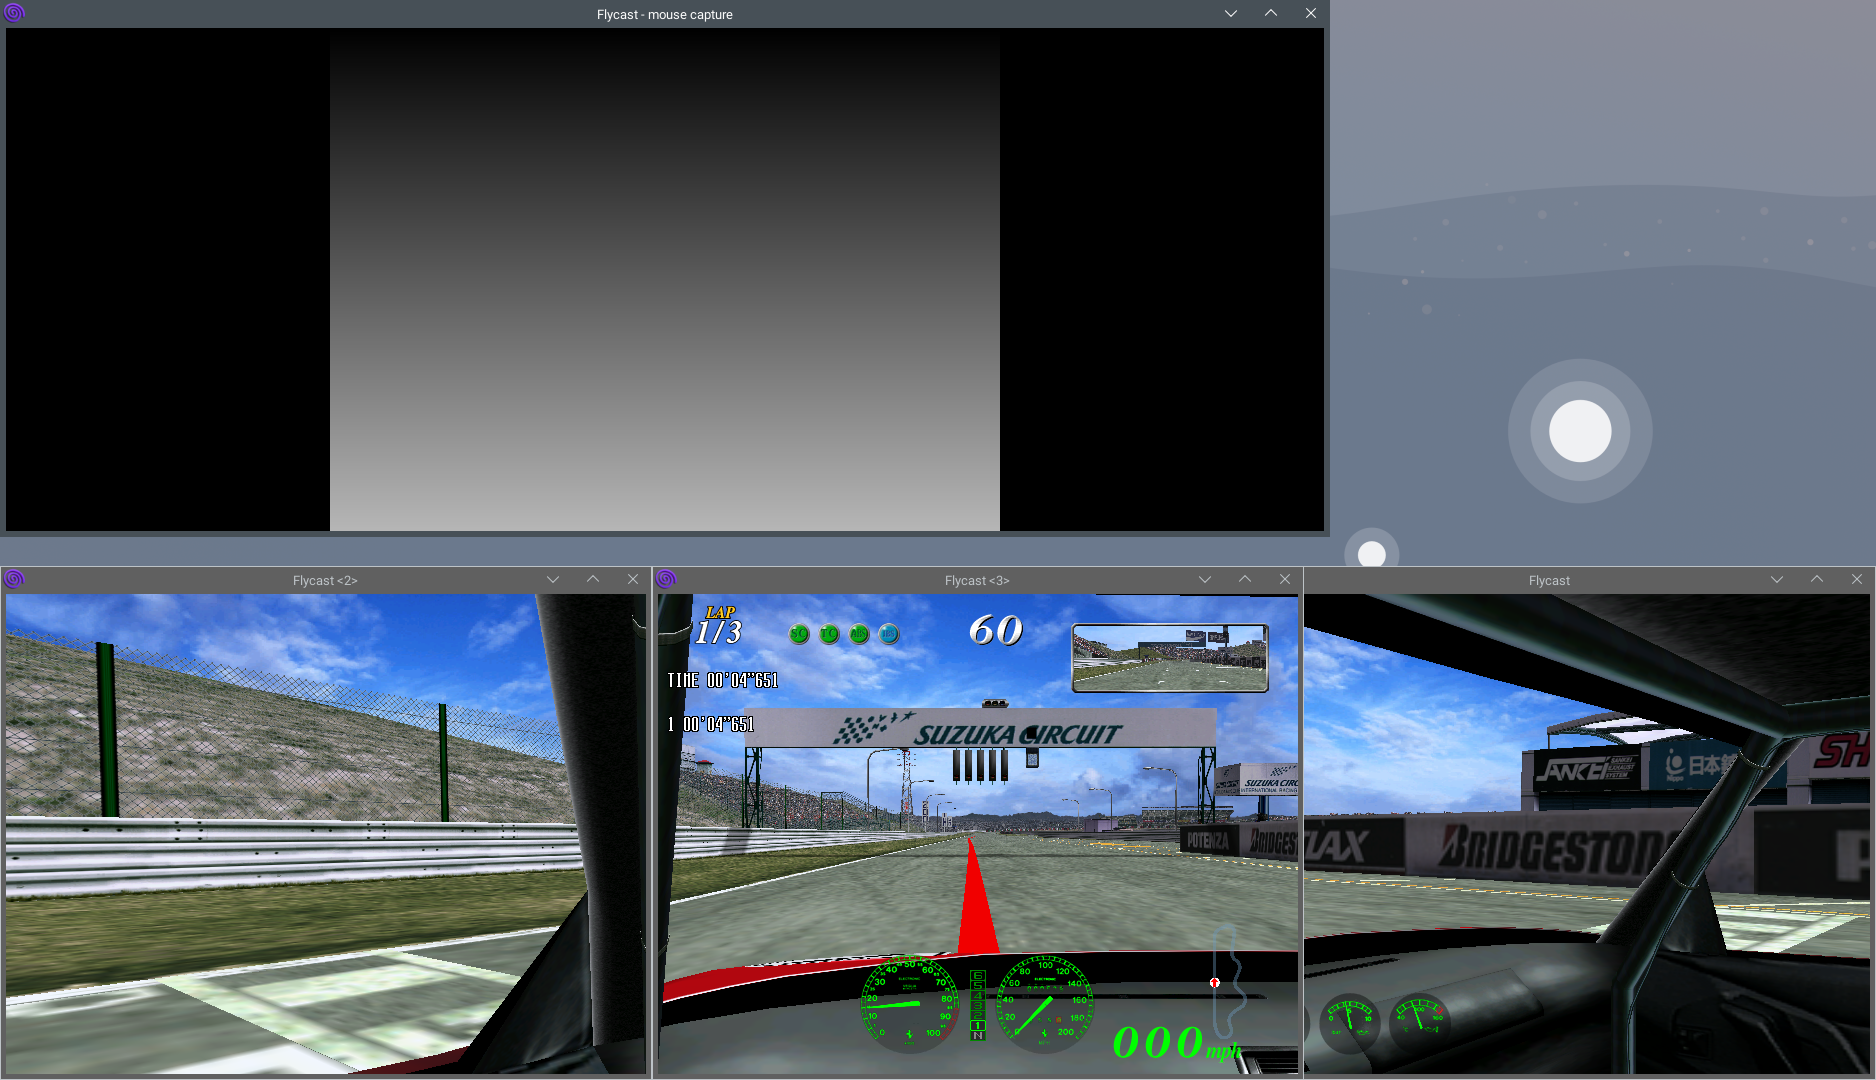This screenshot has width=1876, height=1080.
Task: Open the down chevron on the Flycast <3> titlebar
Action: point(1205,579)
